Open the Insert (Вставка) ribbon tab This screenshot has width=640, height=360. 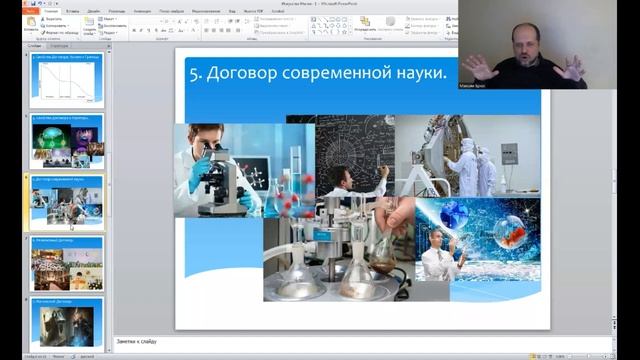pos(72,11)
